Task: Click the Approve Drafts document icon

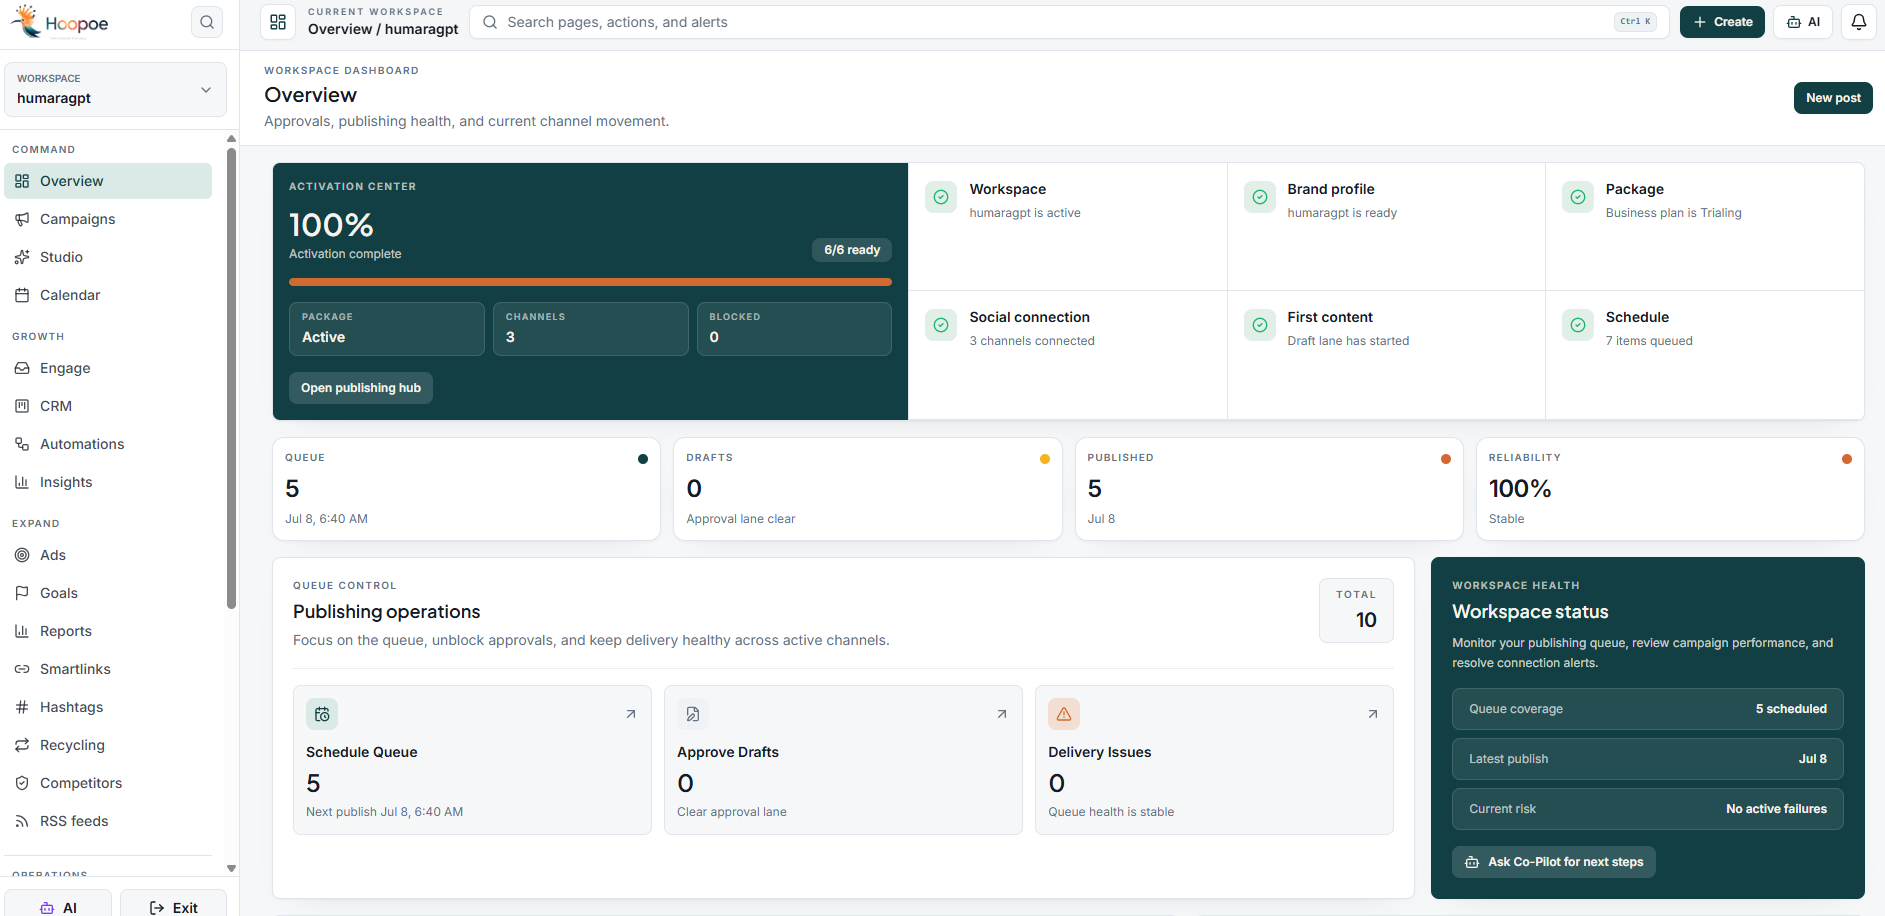Action: point(693,714)
